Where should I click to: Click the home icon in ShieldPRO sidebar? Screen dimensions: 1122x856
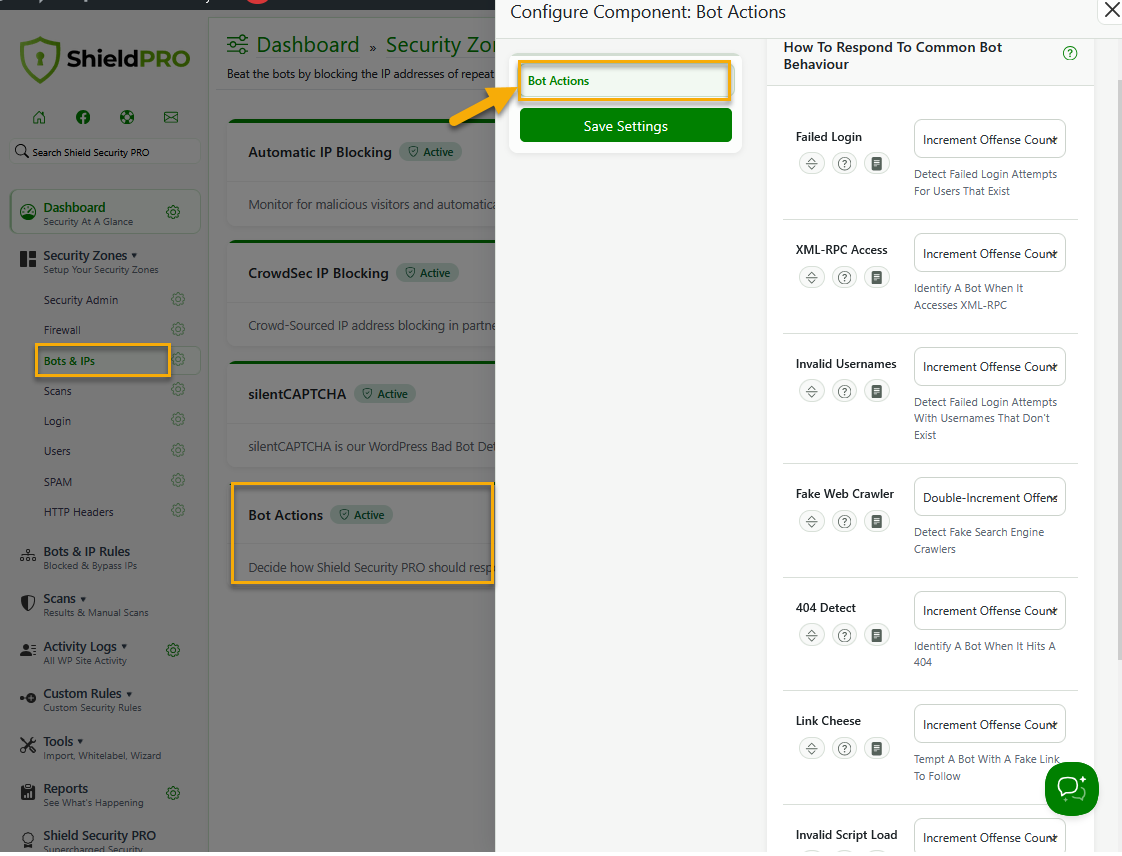tap(39, 117)
